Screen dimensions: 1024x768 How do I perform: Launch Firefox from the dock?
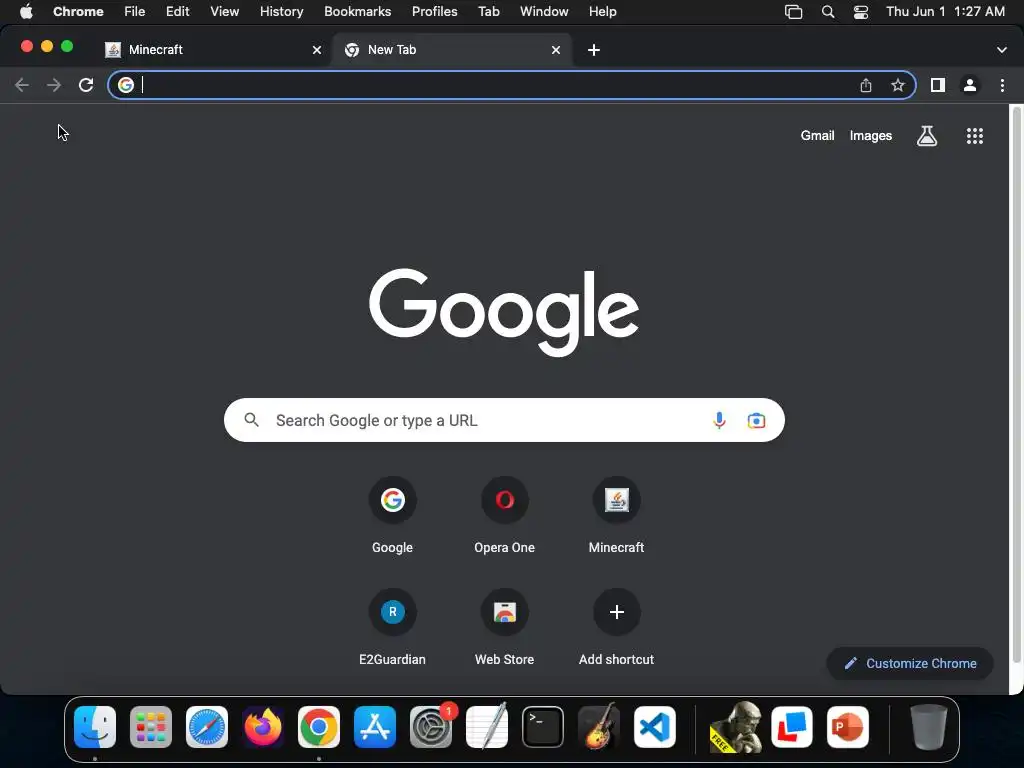pos(263,727)
